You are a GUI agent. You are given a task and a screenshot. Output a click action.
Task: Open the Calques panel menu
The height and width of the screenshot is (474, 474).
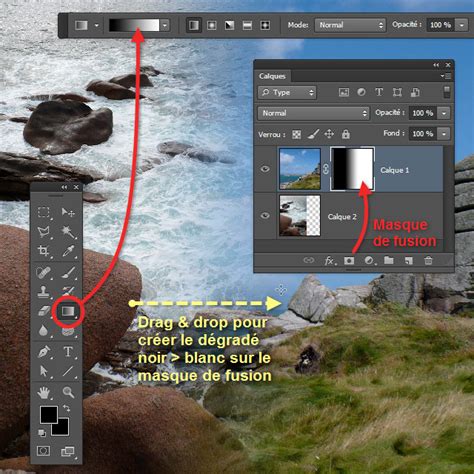[446, 76]
